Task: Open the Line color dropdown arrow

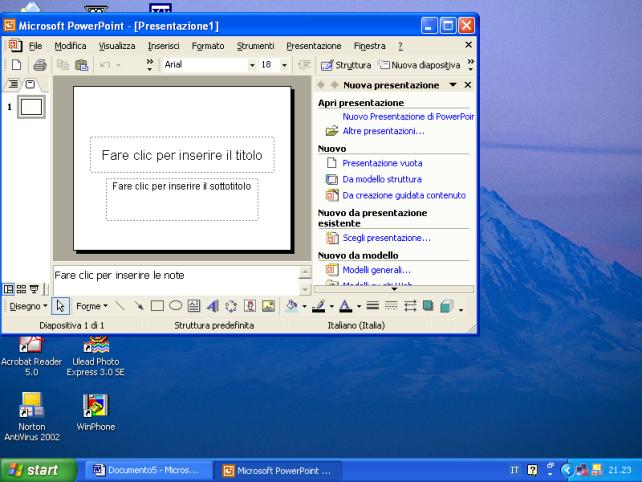Action: [331, 306]
